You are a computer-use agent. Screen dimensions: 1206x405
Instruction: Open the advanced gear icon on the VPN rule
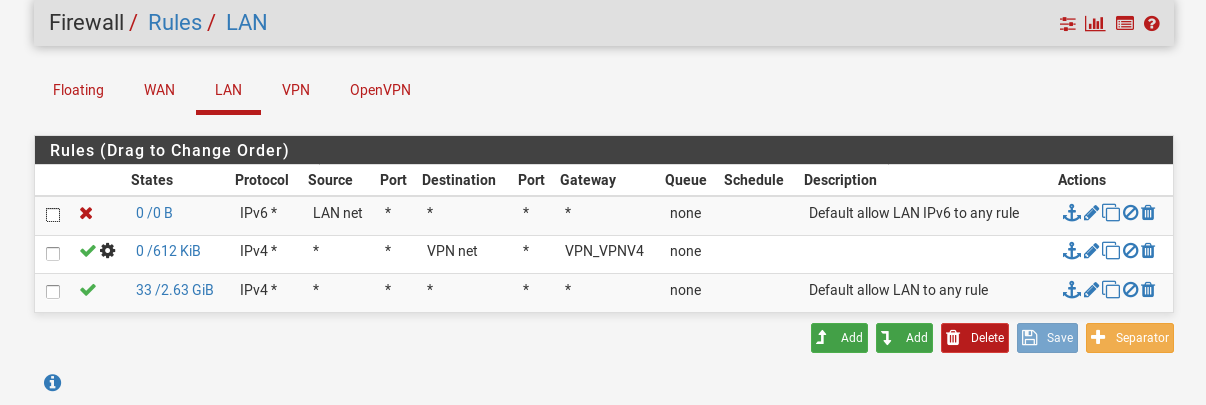pos(108,251)
